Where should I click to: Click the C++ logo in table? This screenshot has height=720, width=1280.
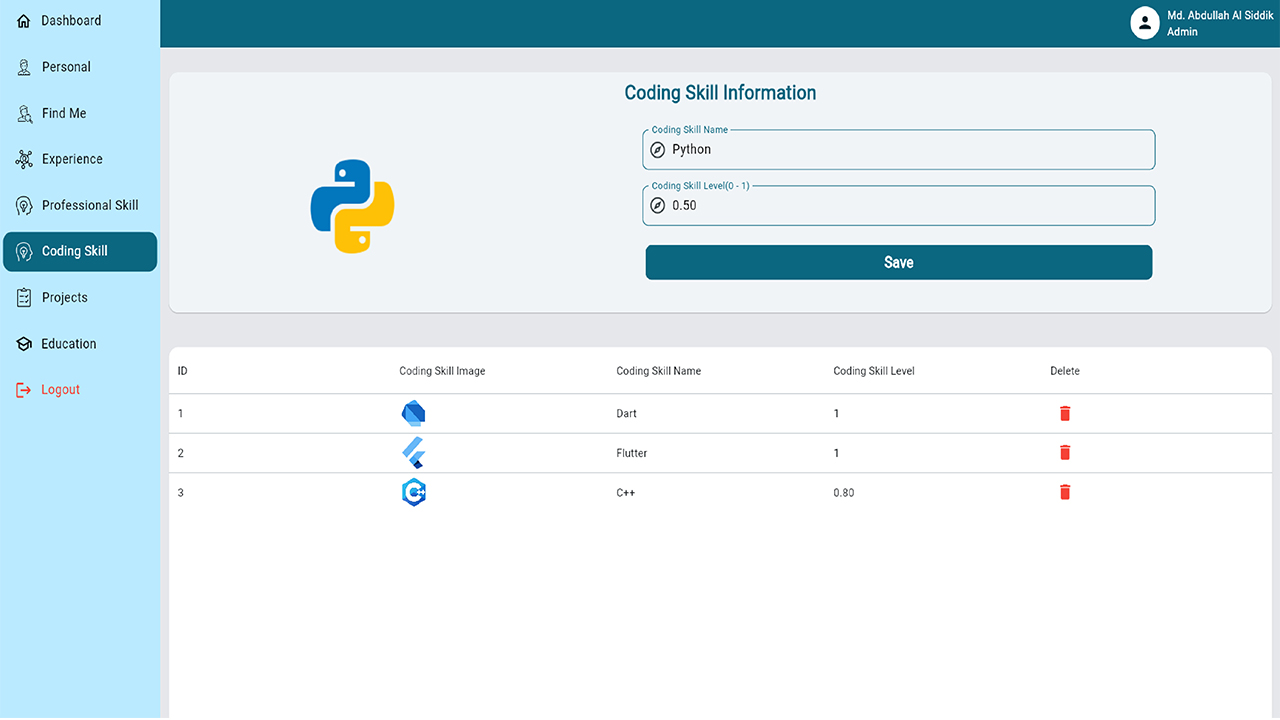(413, 492)
